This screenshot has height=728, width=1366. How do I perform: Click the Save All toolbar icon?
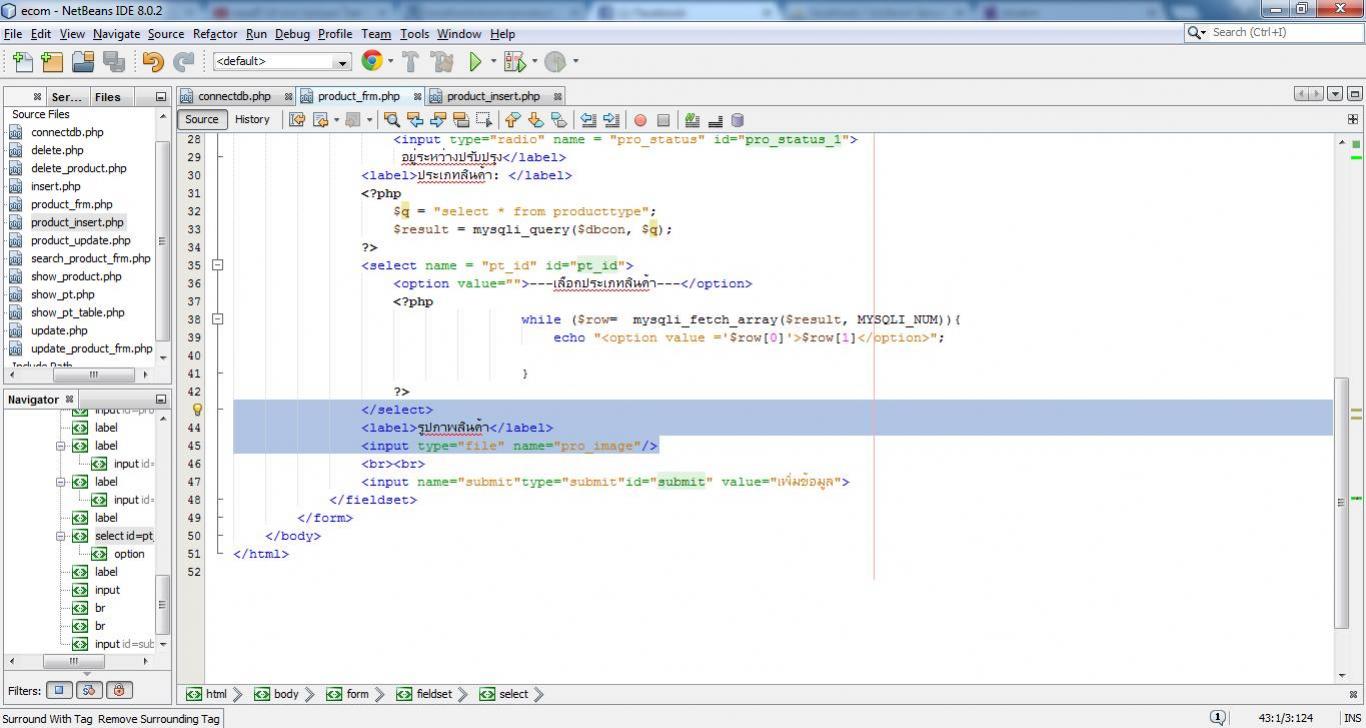[114, 62]
